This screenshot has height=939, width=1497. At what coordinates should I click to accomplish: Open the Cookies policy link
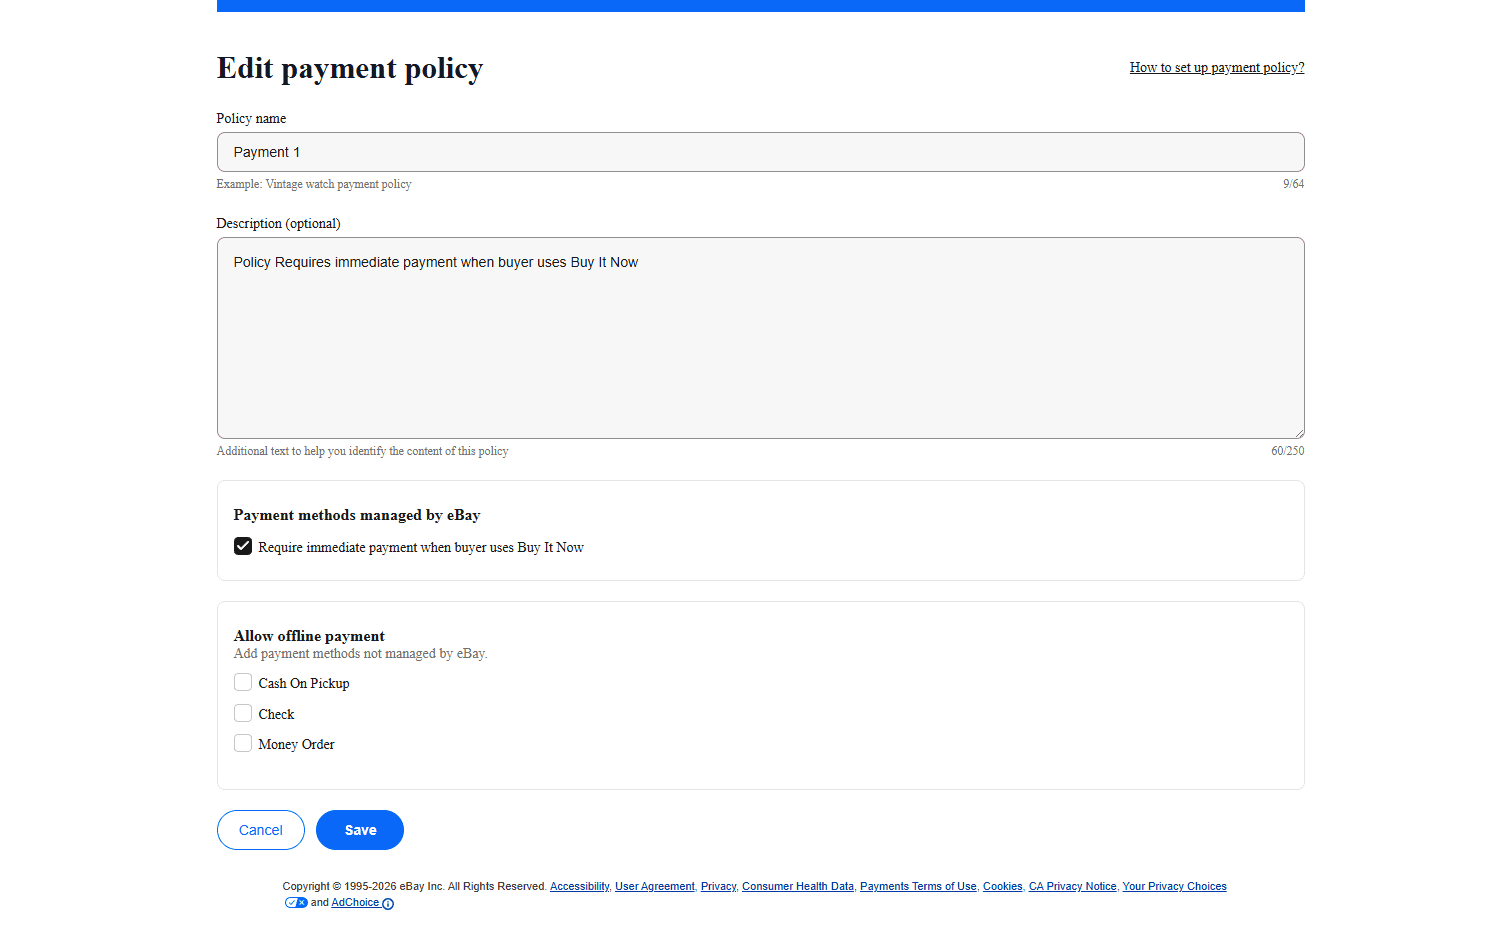tap(1002, 886)
